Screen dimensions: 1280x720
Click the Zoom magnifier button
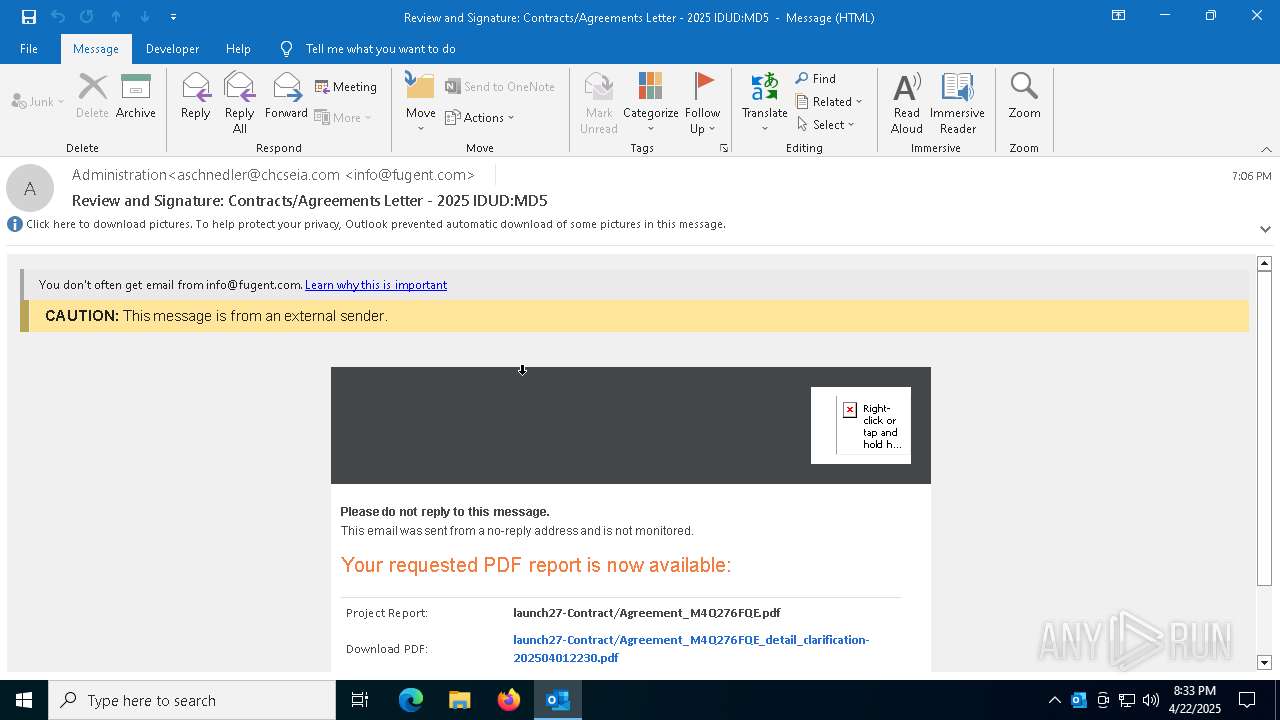click(x=1024, y=97)
